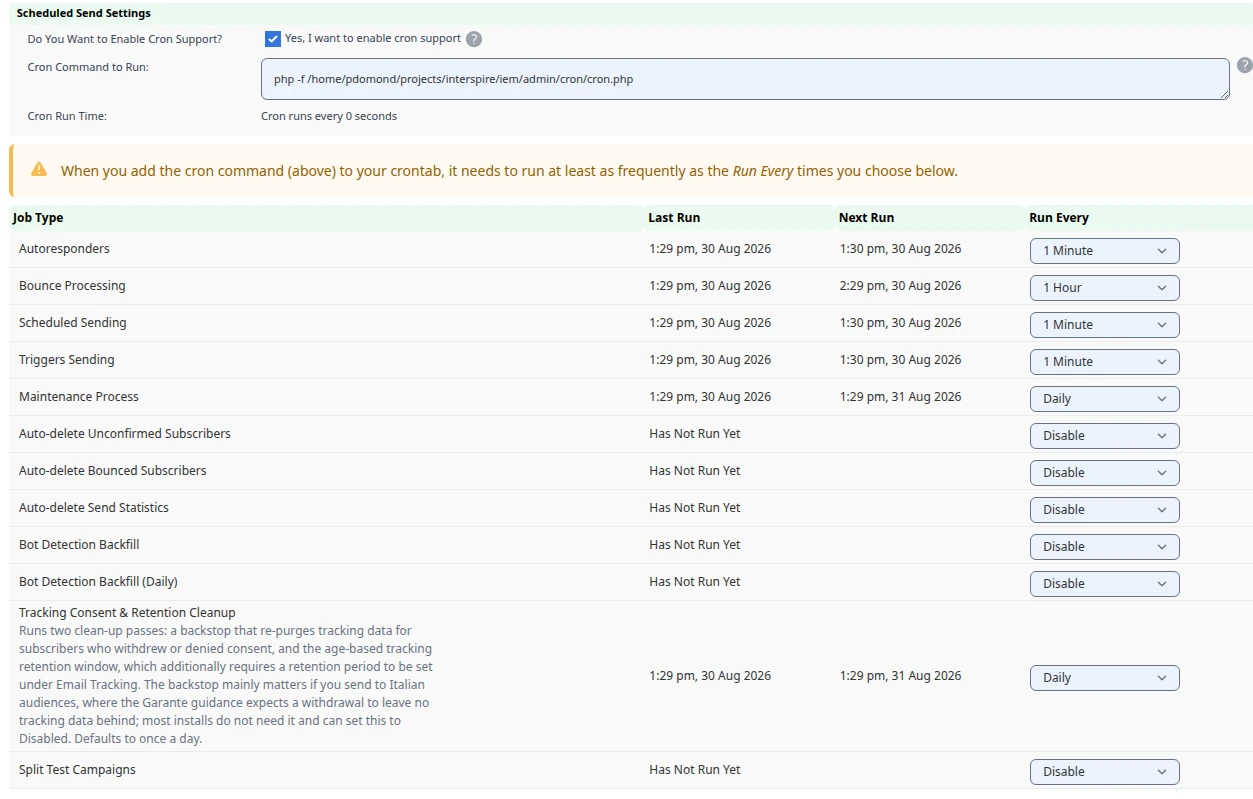Click the Last Run column header
This screenshot has width=1253, height=799.
674,218
